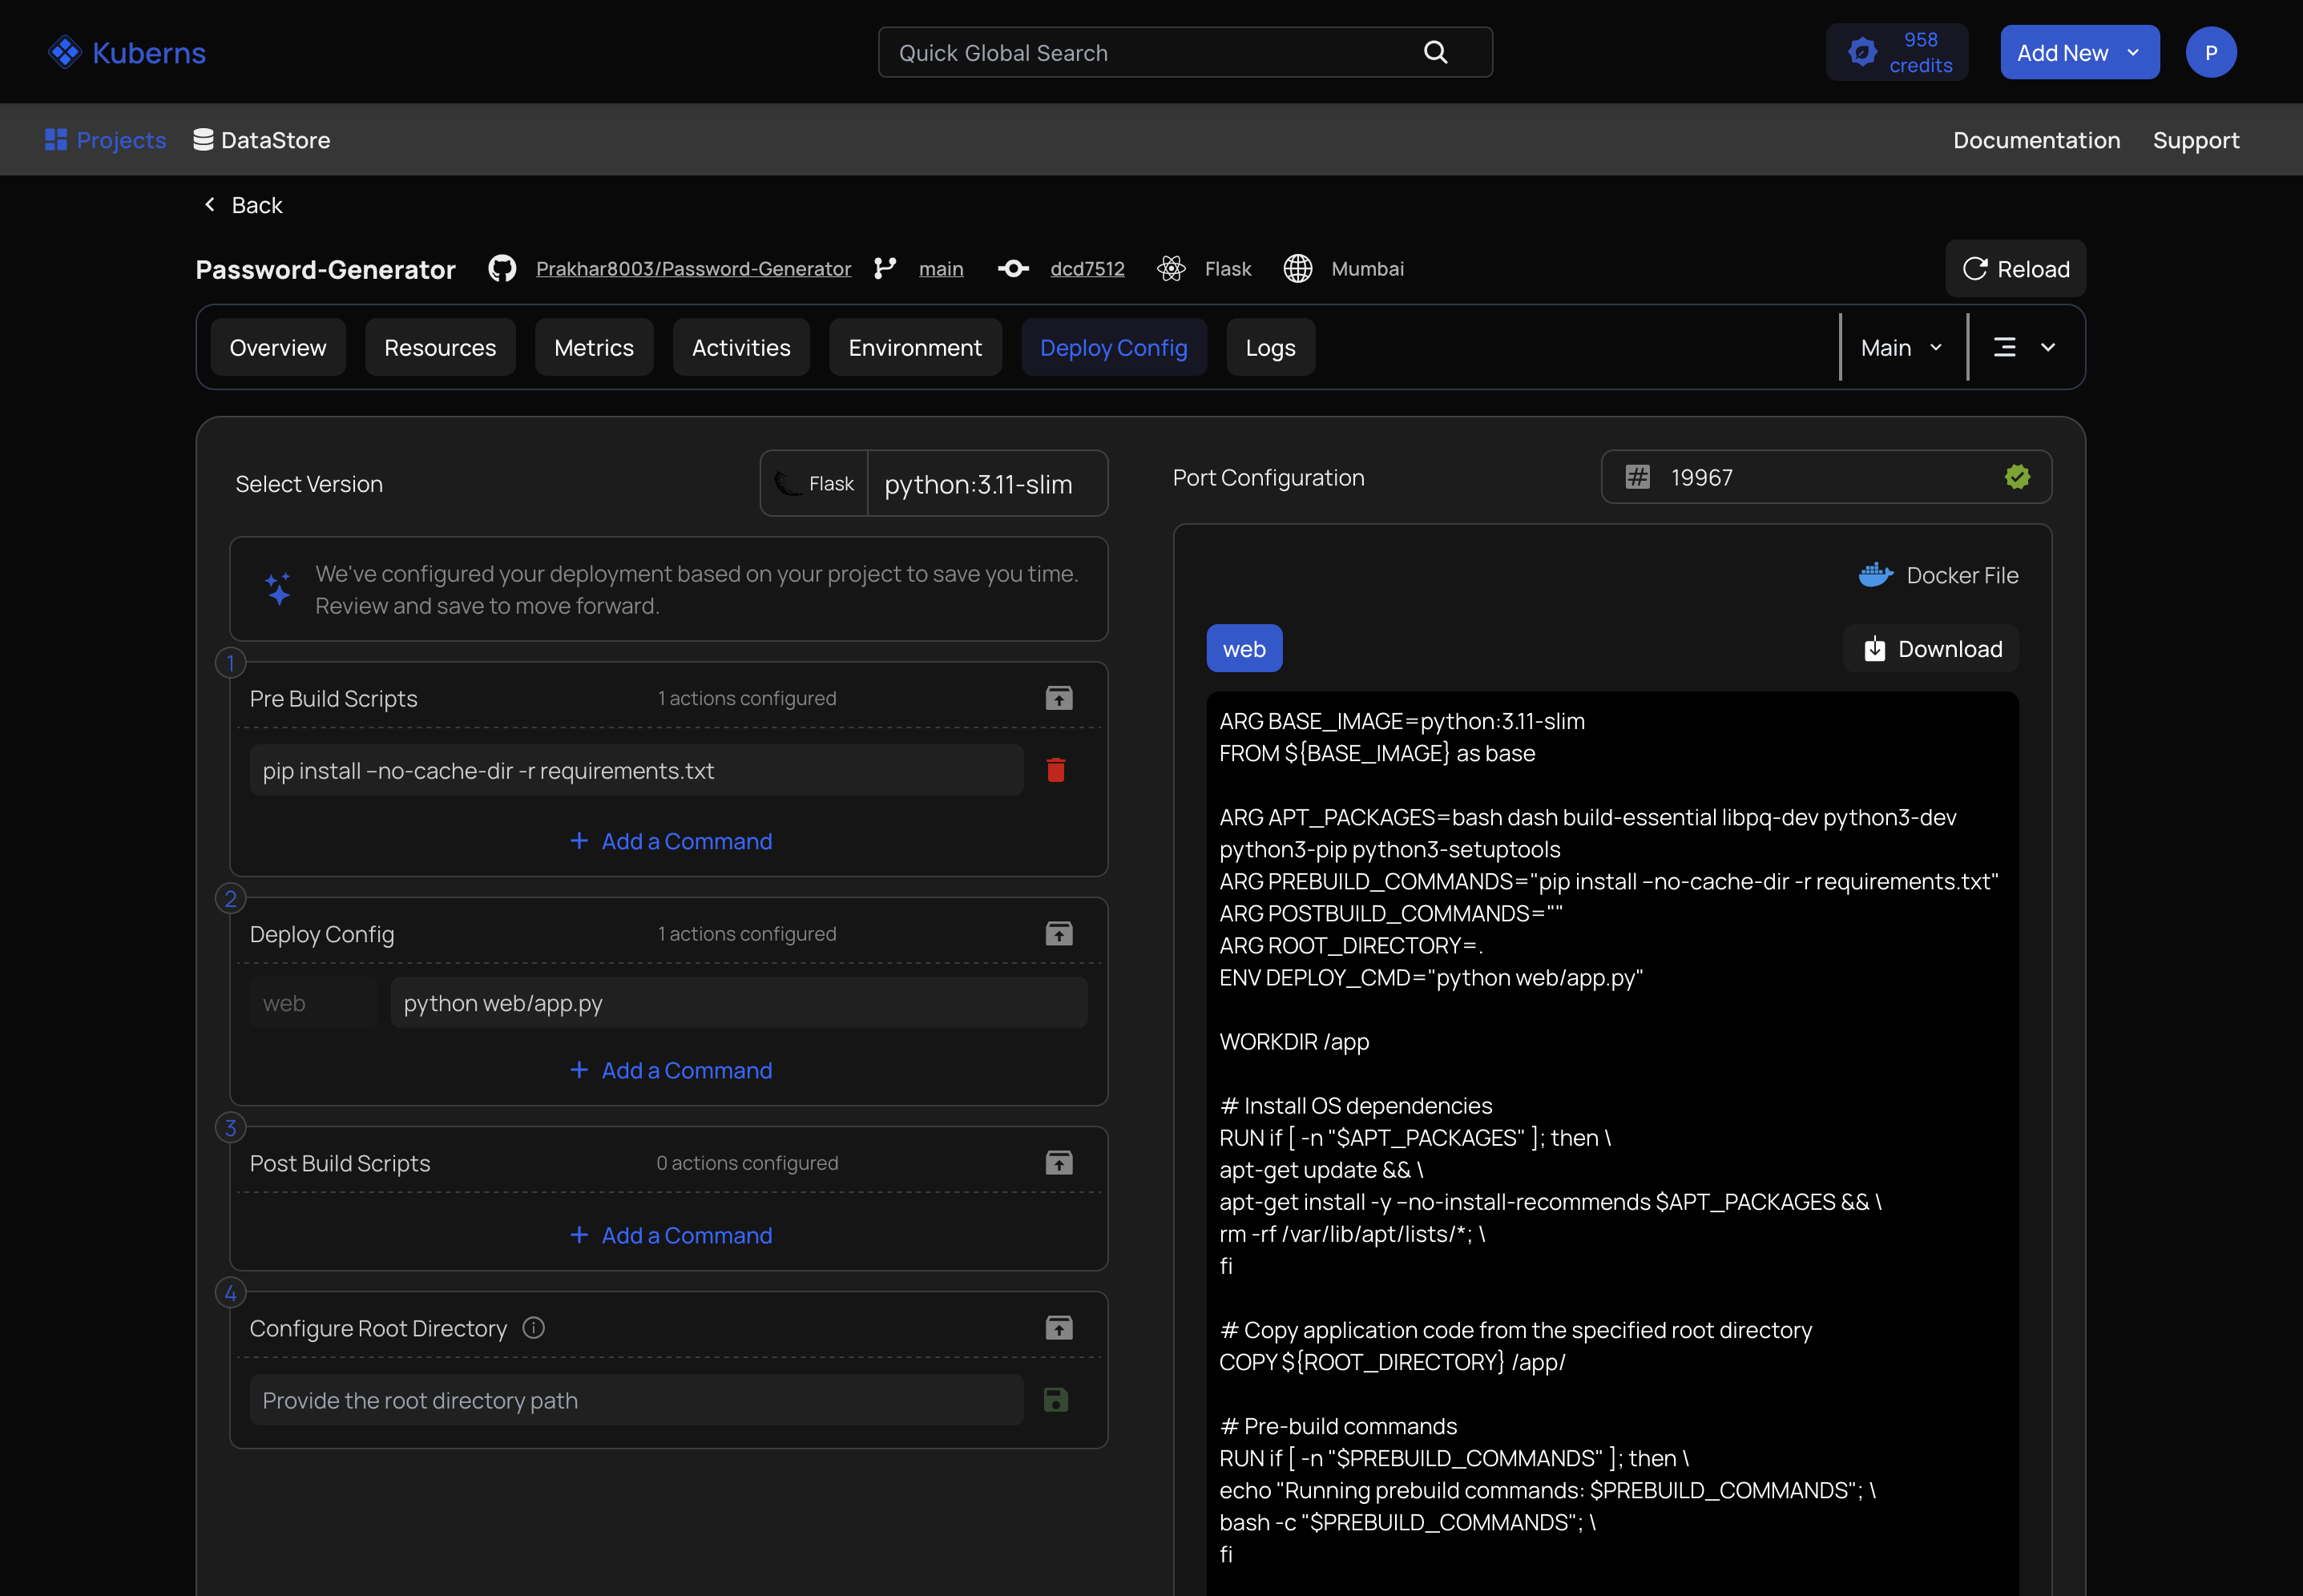Click the port hash icon
Image resolution: width=2303 pixels, height=1596 pixels.
(x=1637, y=477)
